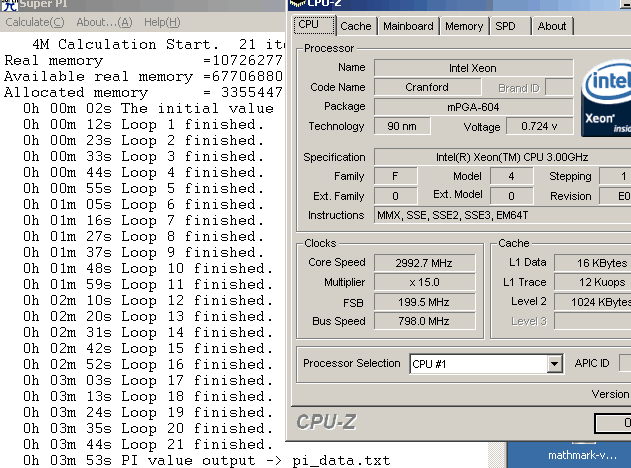Click the mathmark taskbar item
The height and width of the screenshot is (468, 631).
coord(582,455)
